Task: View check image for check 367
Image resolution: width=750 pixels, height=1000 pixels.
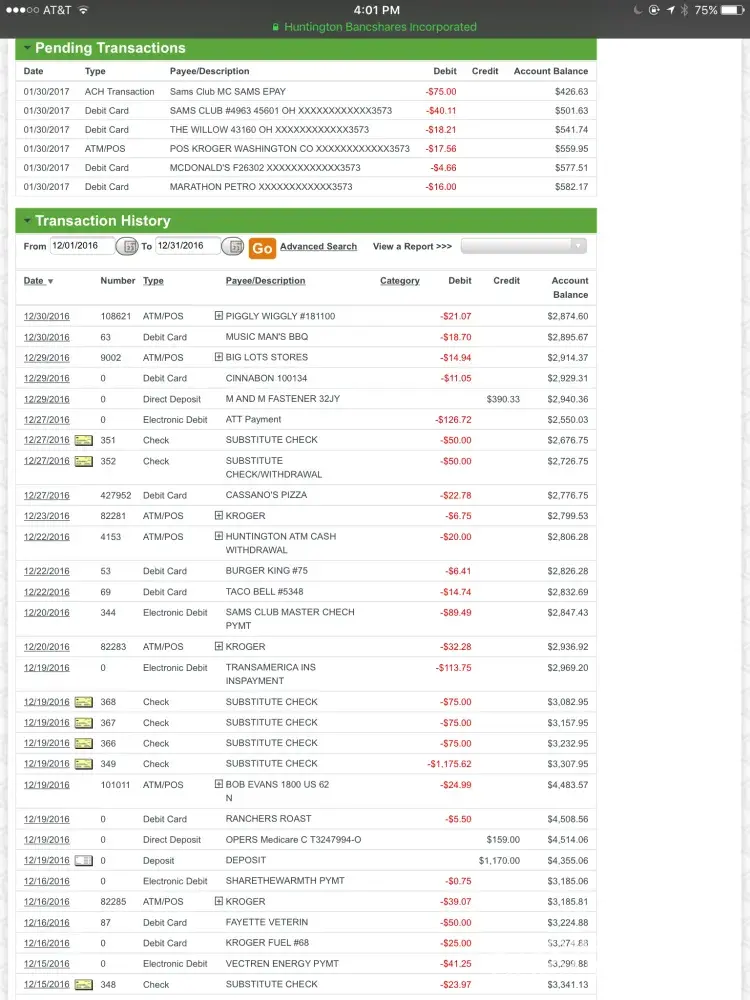Action: (x=84, y=723)
